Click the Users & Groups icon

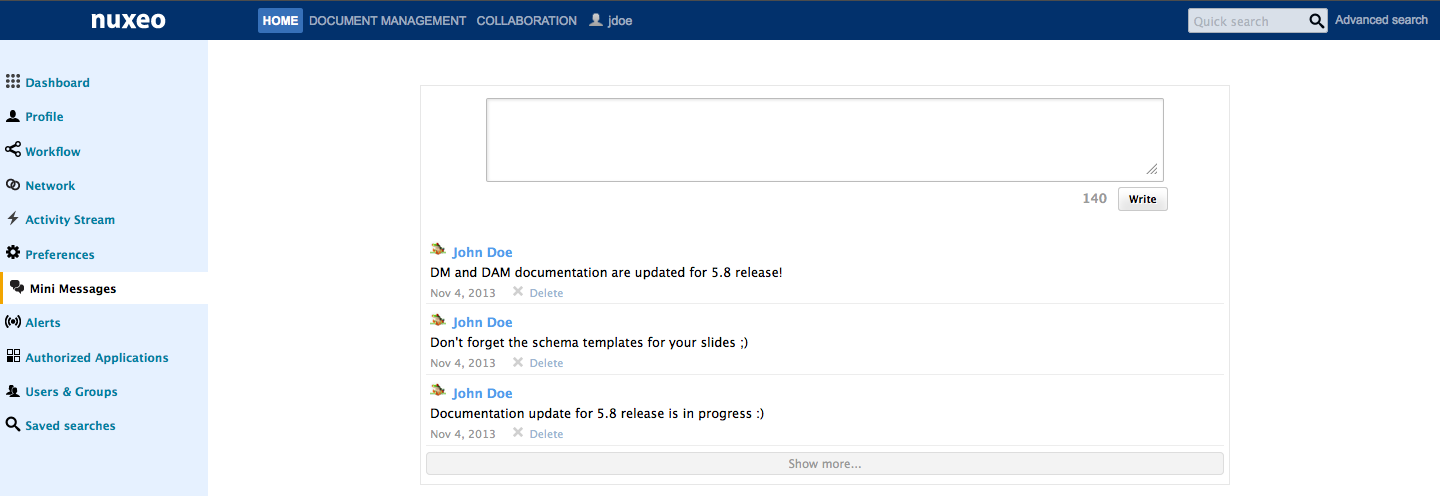13,391
